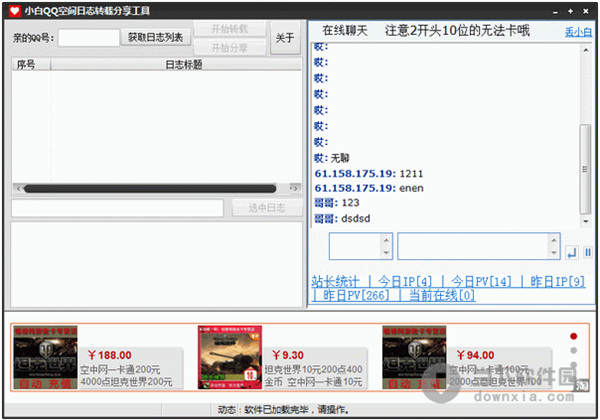The width and height of the screenshot is (600, 420).
Task: Click the chat scrollbar up arrow
Action: pyautogui.click(x=585, y=50)
